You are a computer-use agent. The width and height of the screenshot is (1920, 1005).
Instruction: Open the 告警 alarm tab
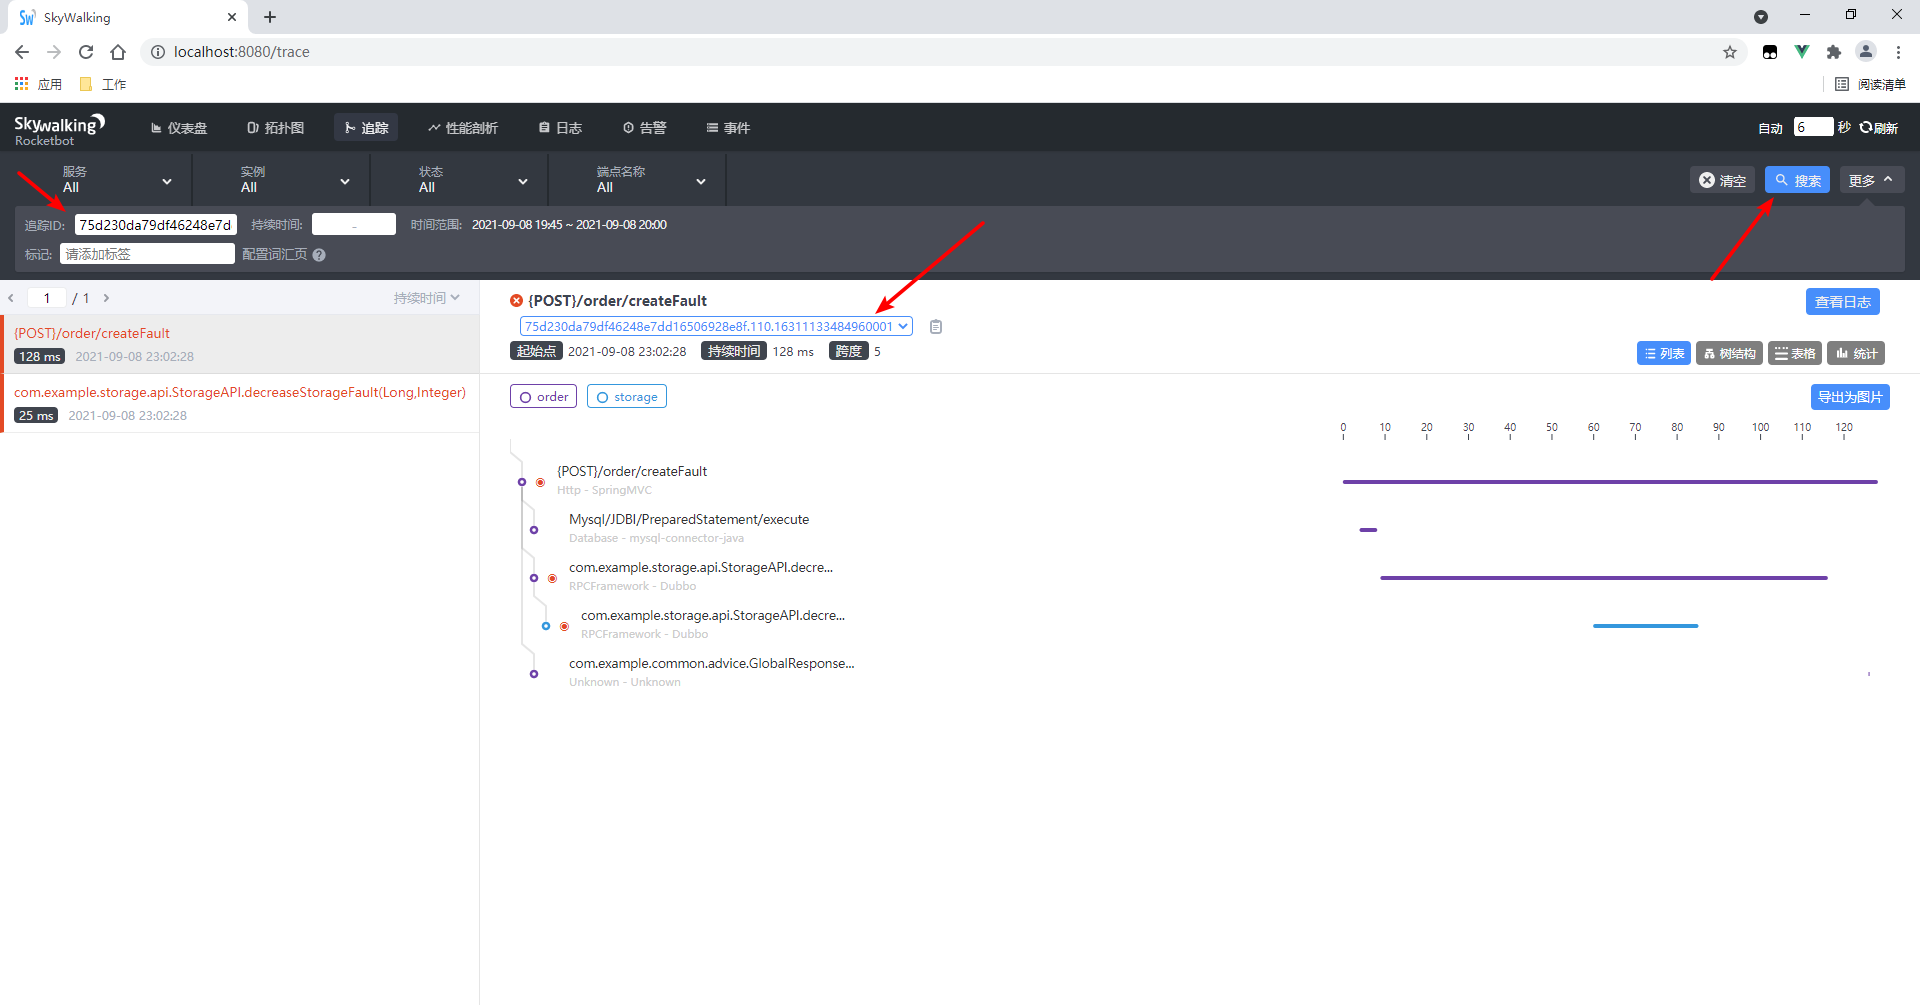click(x=644, y=128)
